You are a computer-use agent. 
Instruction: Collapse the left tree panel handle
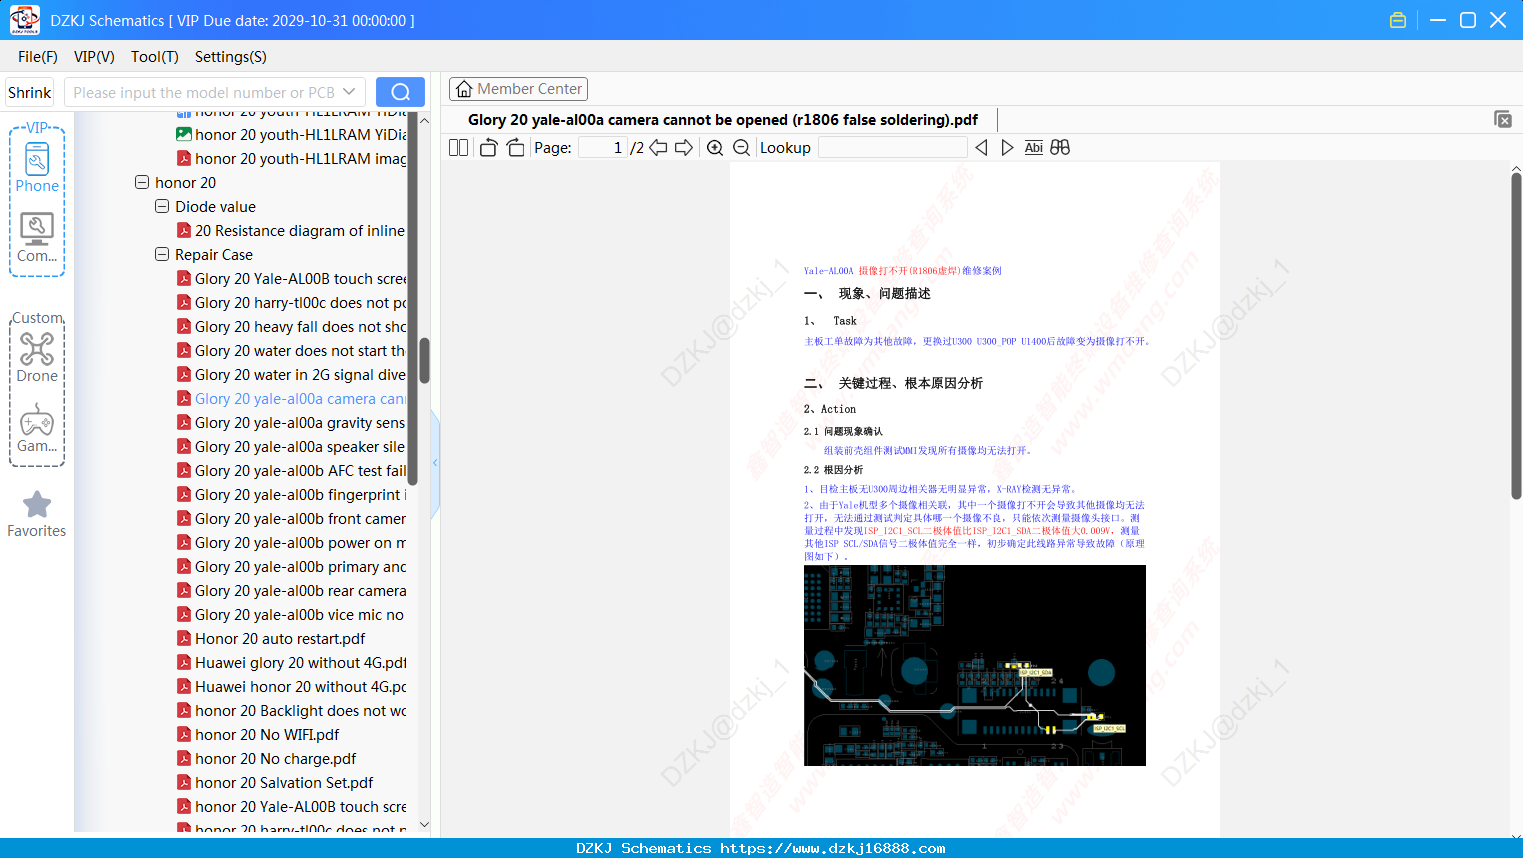pyautogui.click(x=435, y=463)
